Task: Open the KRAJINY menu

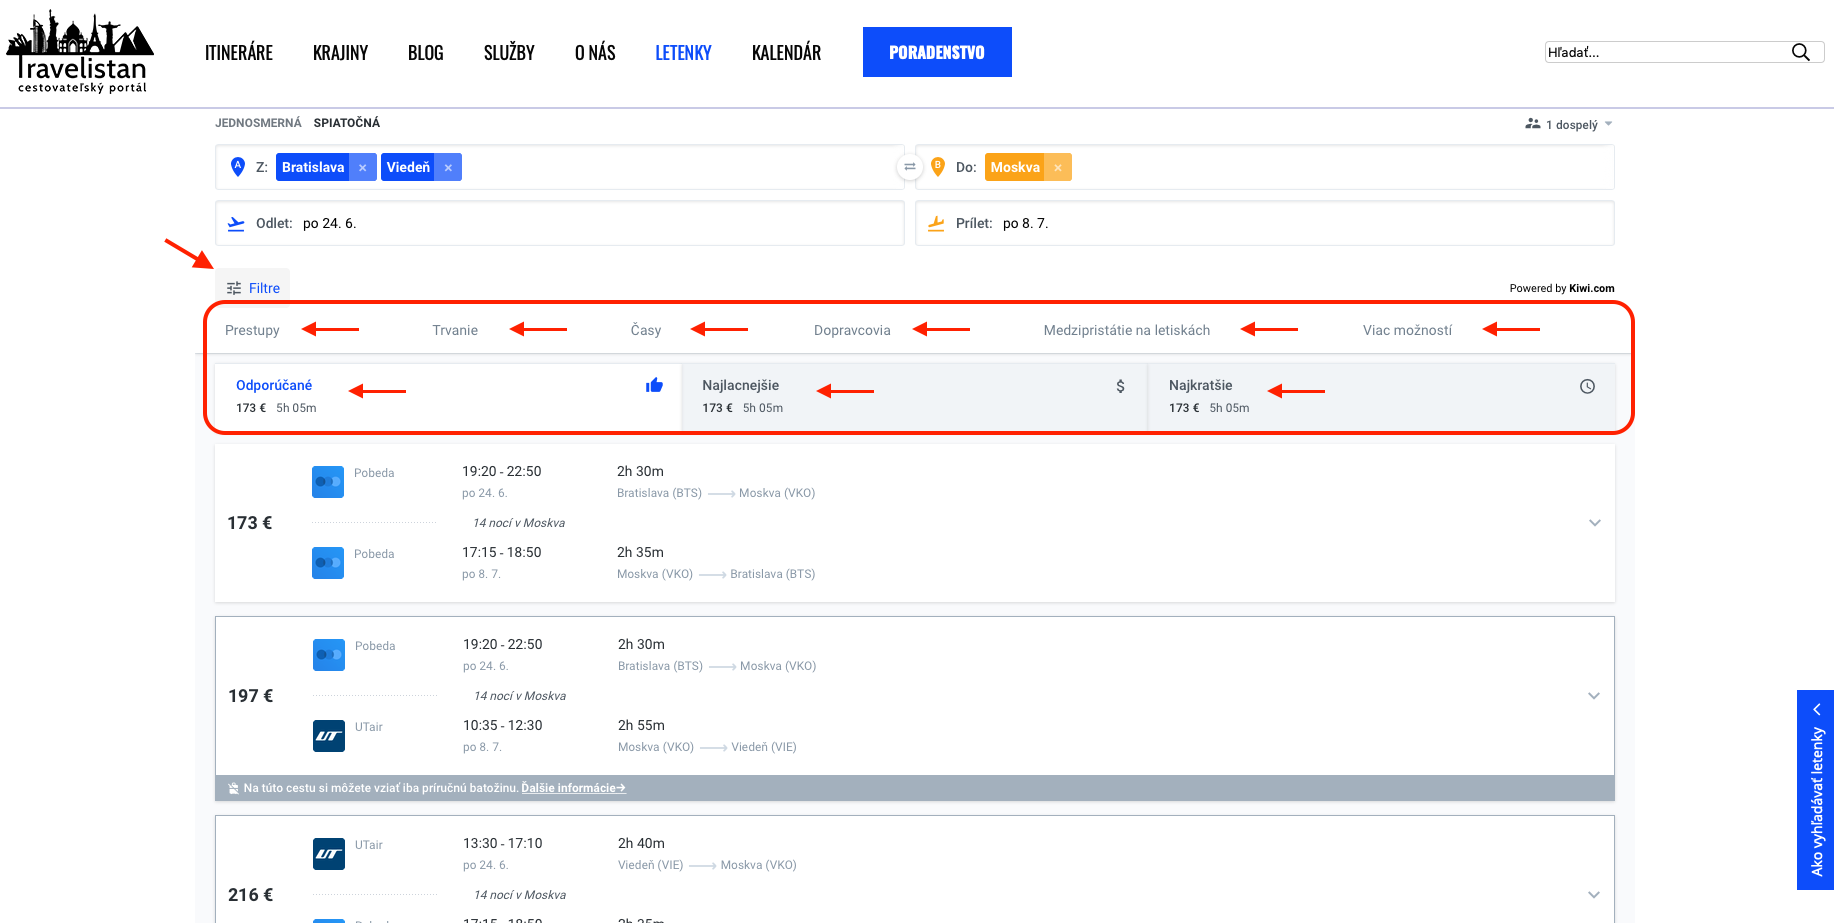Action: (x=340, y=53)
